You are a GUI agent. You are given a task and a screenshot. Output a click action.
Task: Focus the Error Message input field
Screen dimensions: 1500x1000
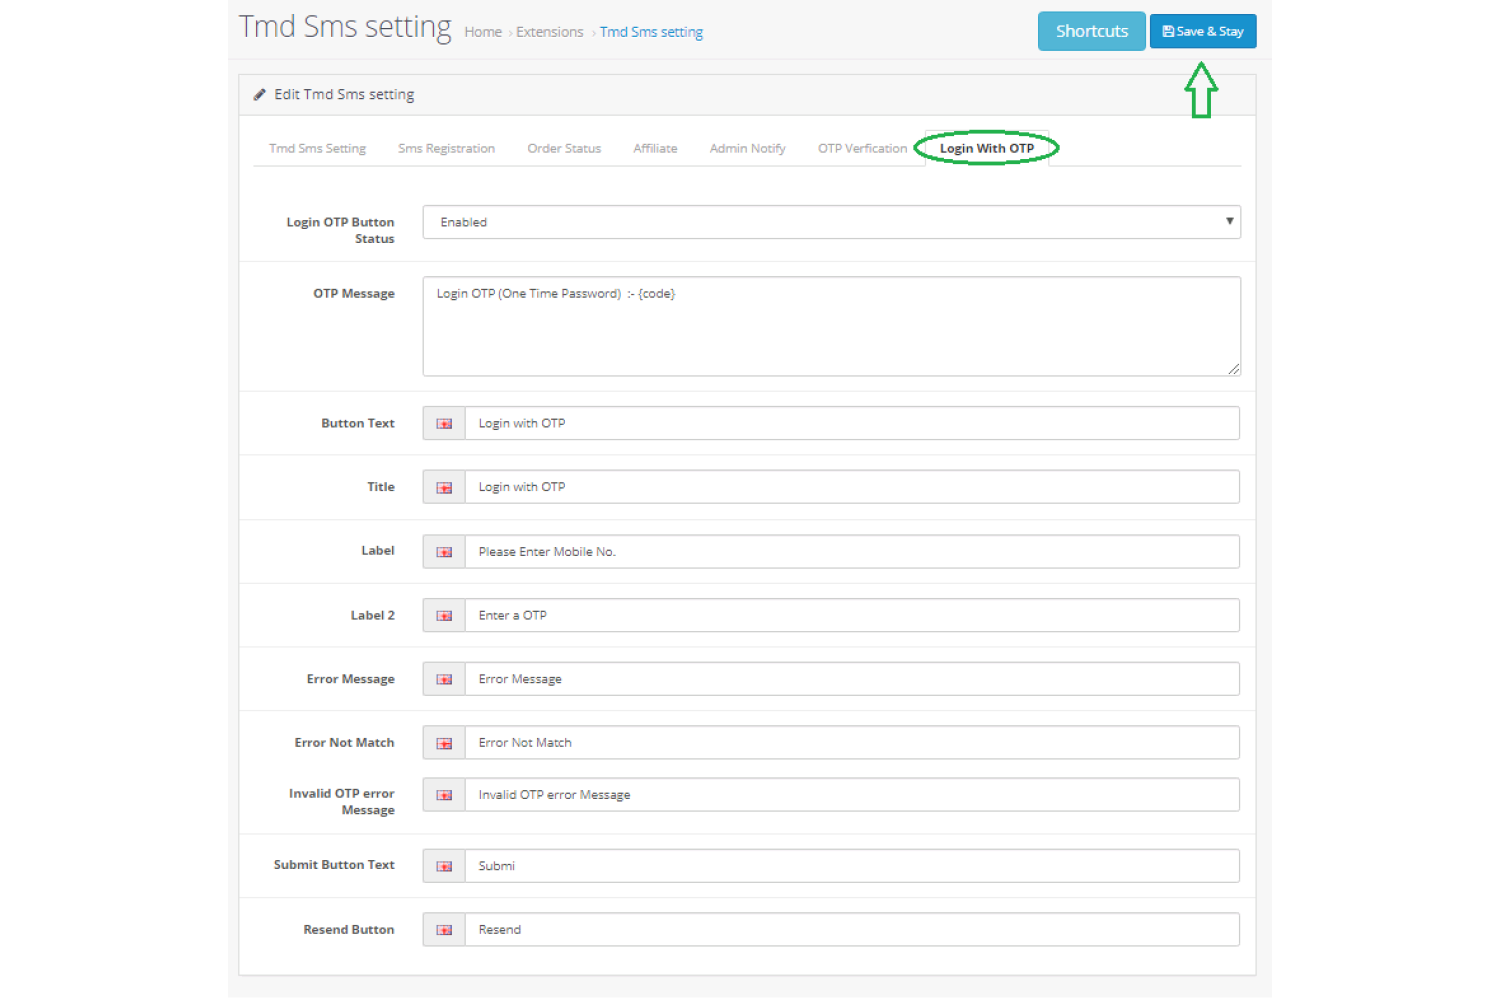852,679
